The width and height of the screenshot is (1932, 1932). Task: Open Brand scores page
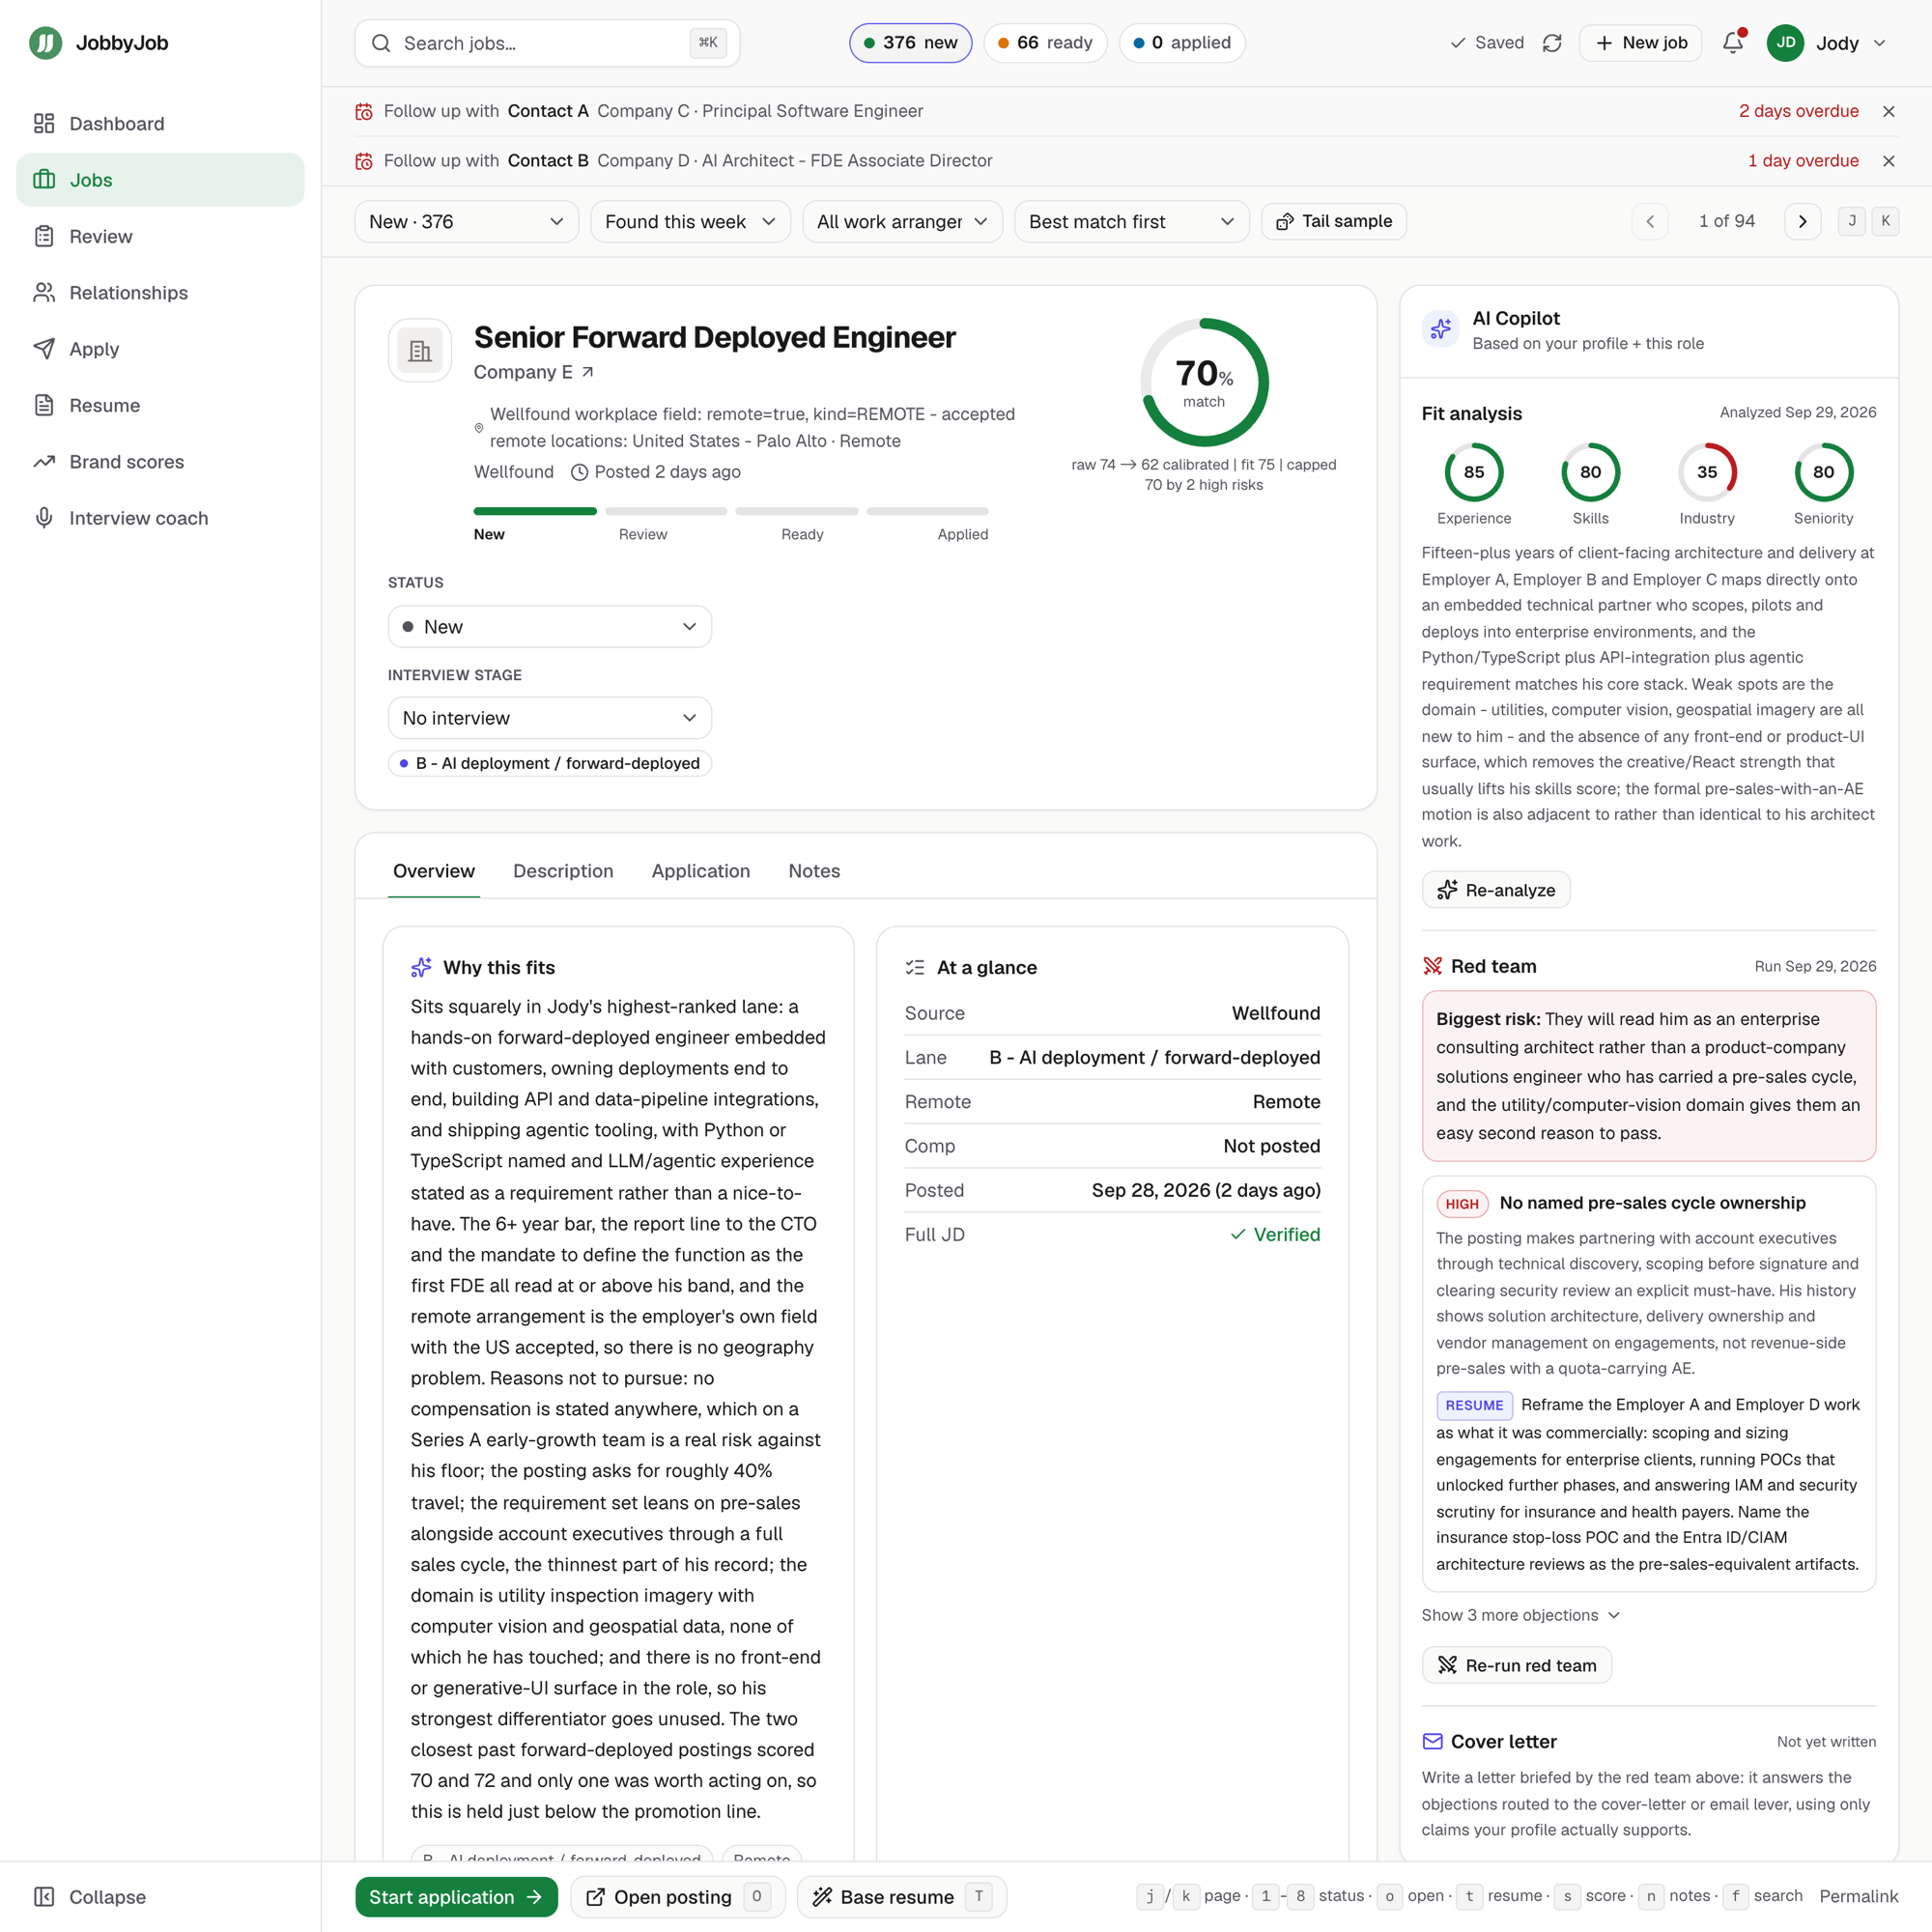click(160, 462)
